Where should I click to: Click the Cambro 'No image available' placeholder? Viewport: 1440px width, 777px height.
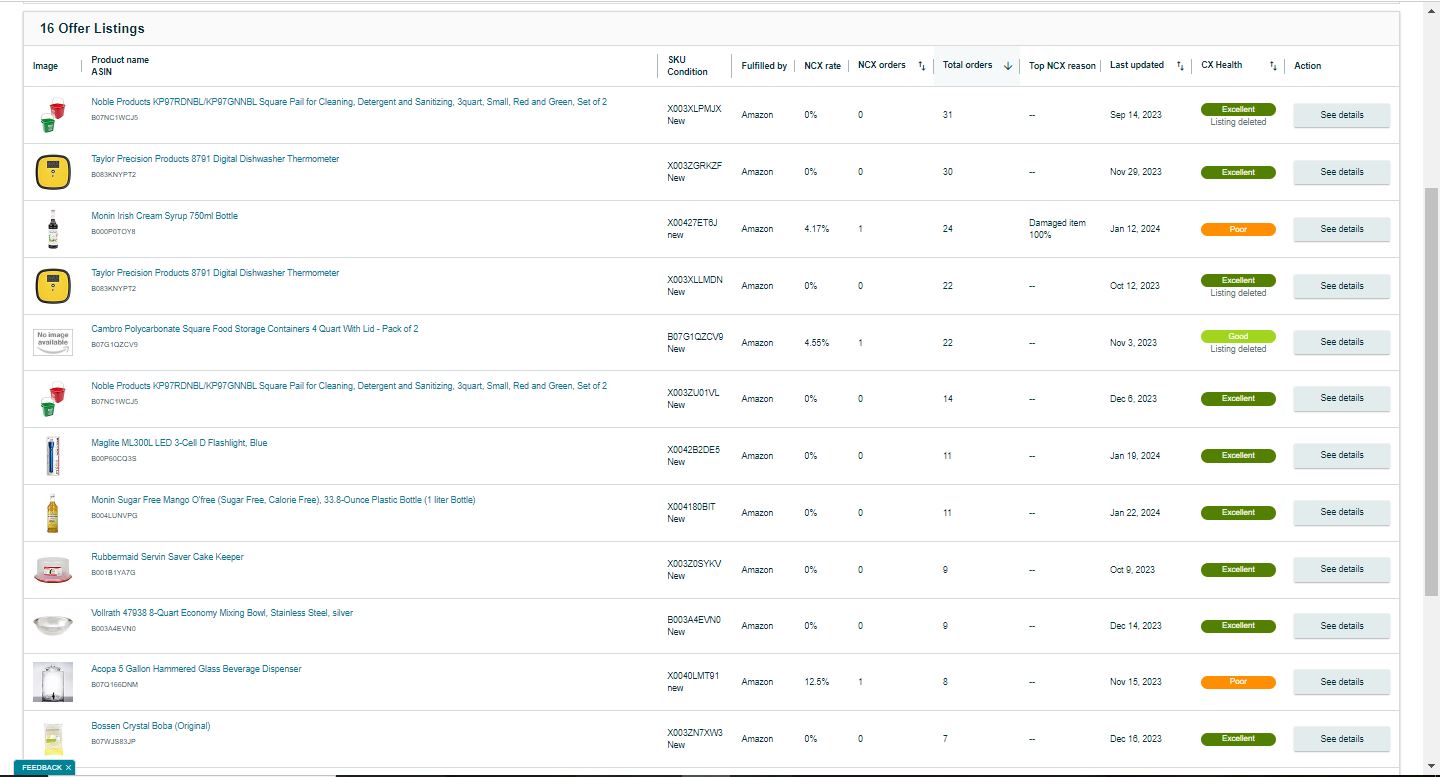tap(53, 342)
